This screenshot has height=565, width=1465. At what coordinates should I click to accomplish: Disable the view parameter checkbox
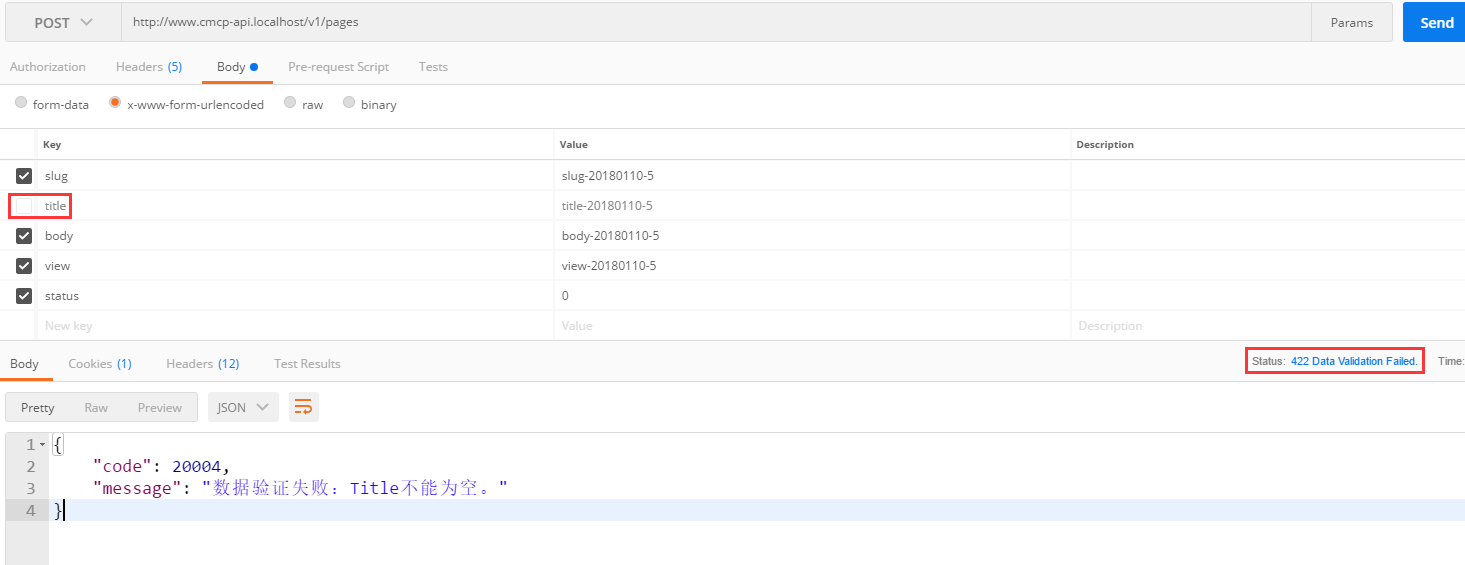click(x=24, y=266)
